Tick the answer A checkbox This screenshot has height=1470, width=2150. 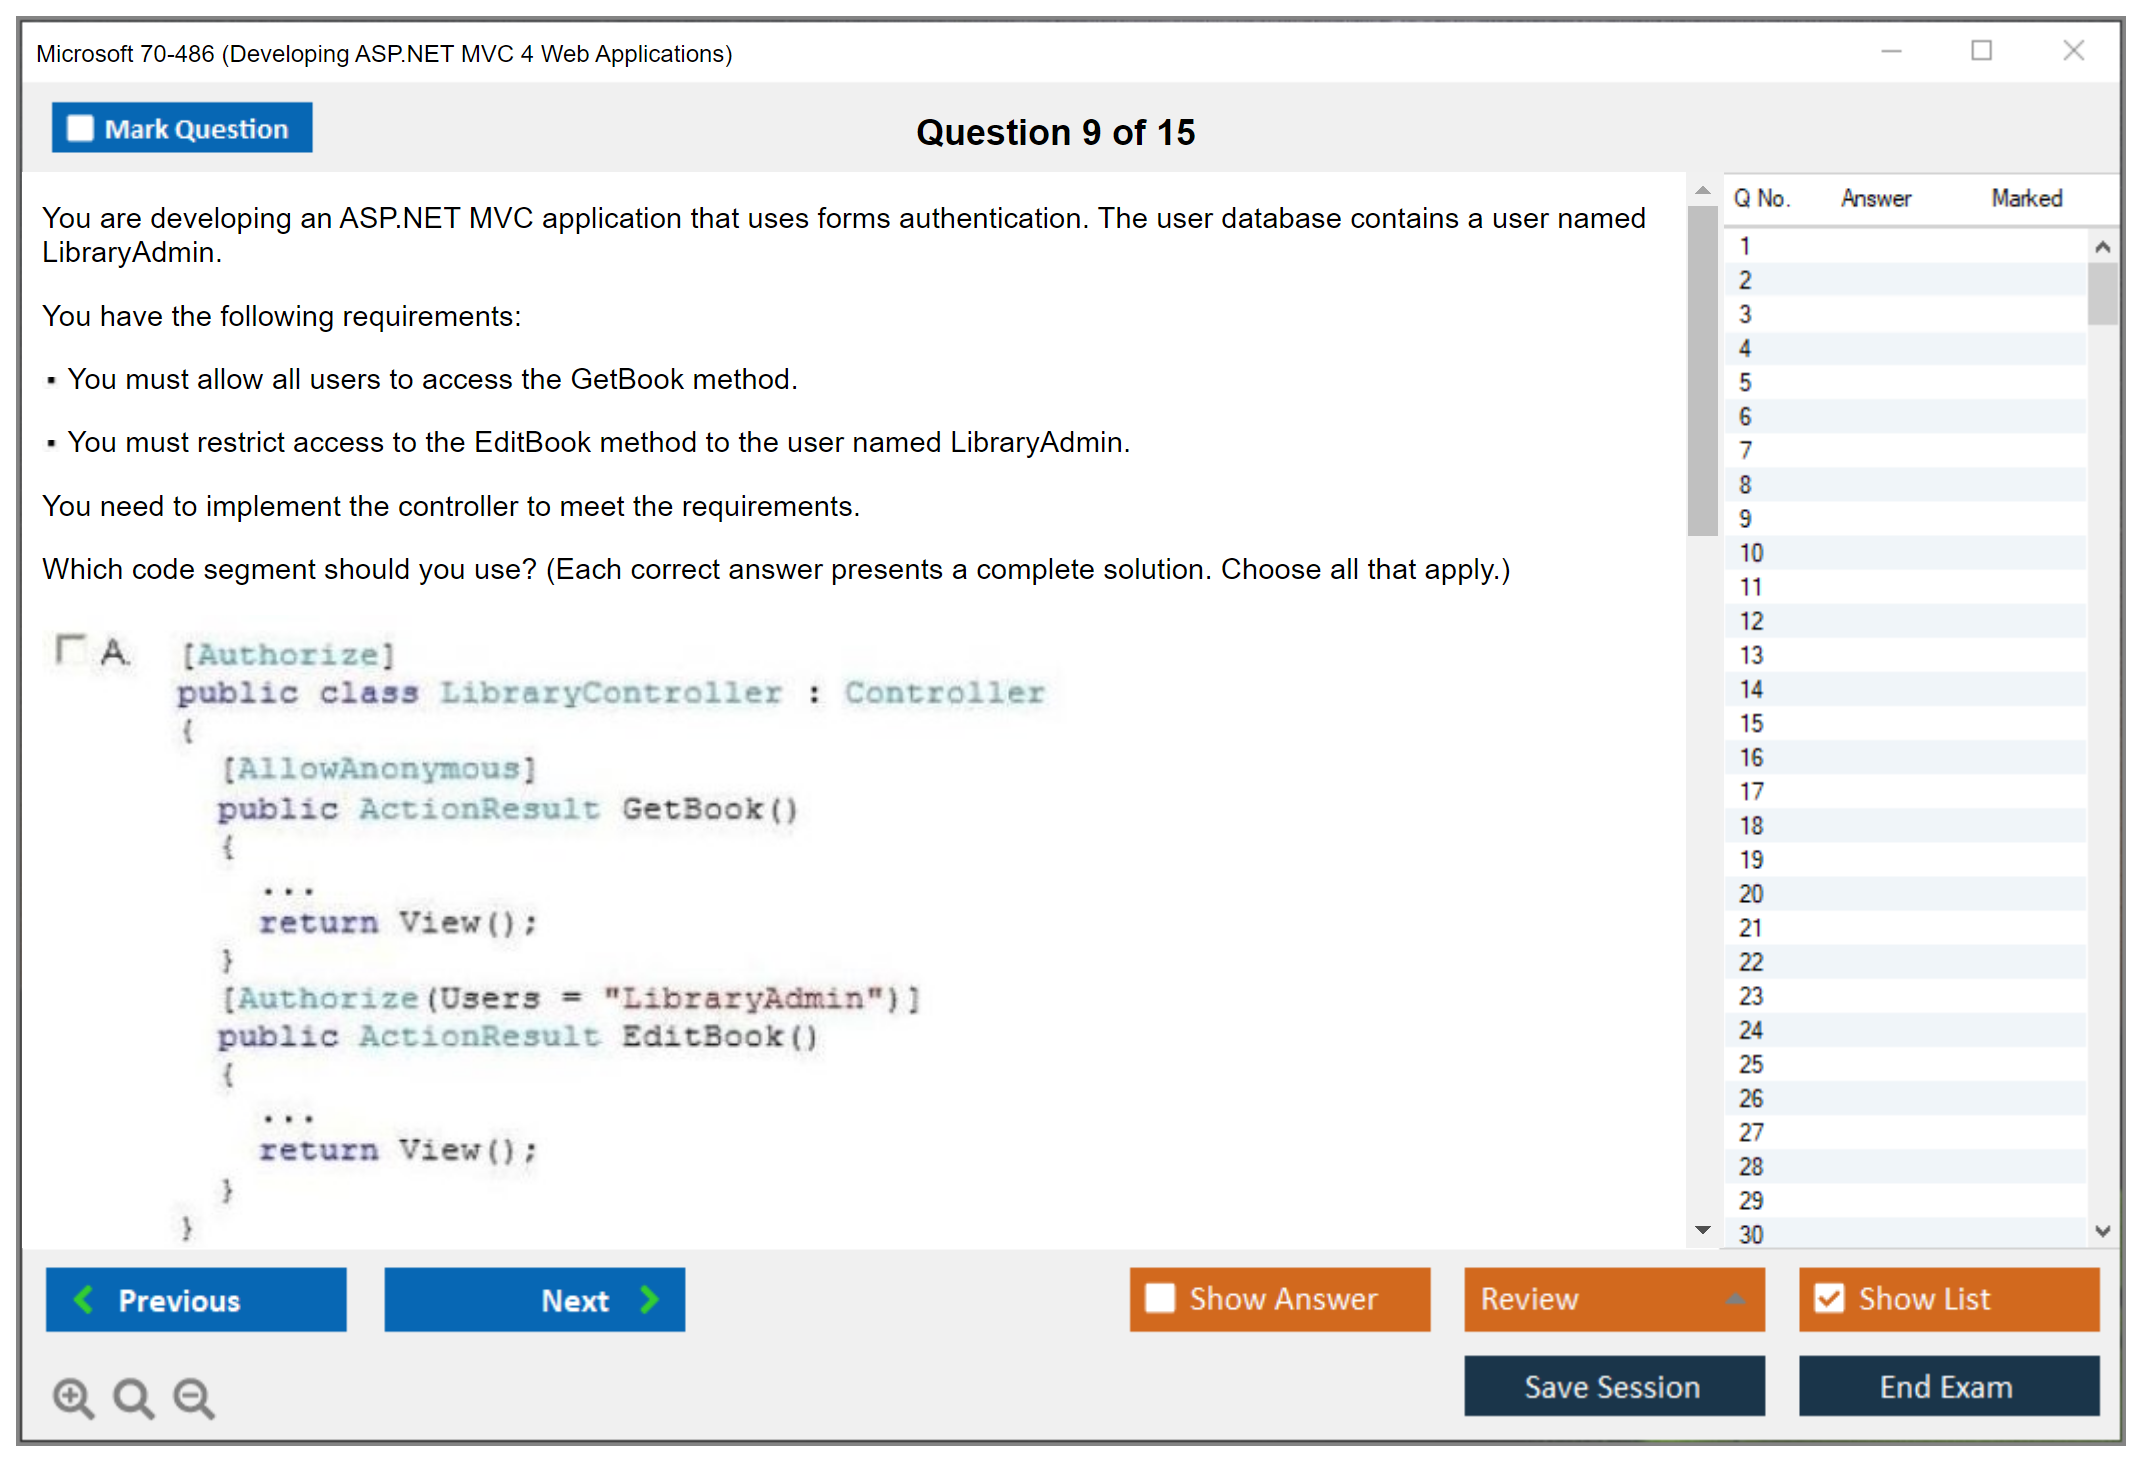(70, 649)
